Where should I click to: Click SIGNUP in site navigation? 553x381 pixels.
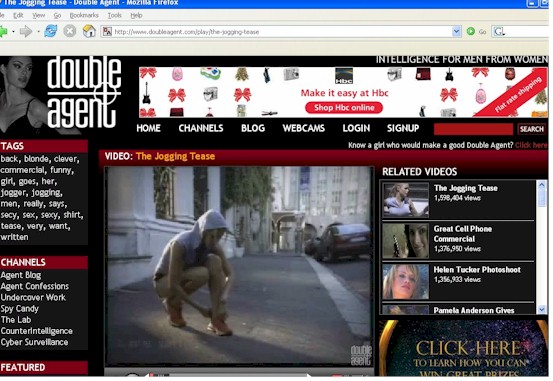(403, 128)
